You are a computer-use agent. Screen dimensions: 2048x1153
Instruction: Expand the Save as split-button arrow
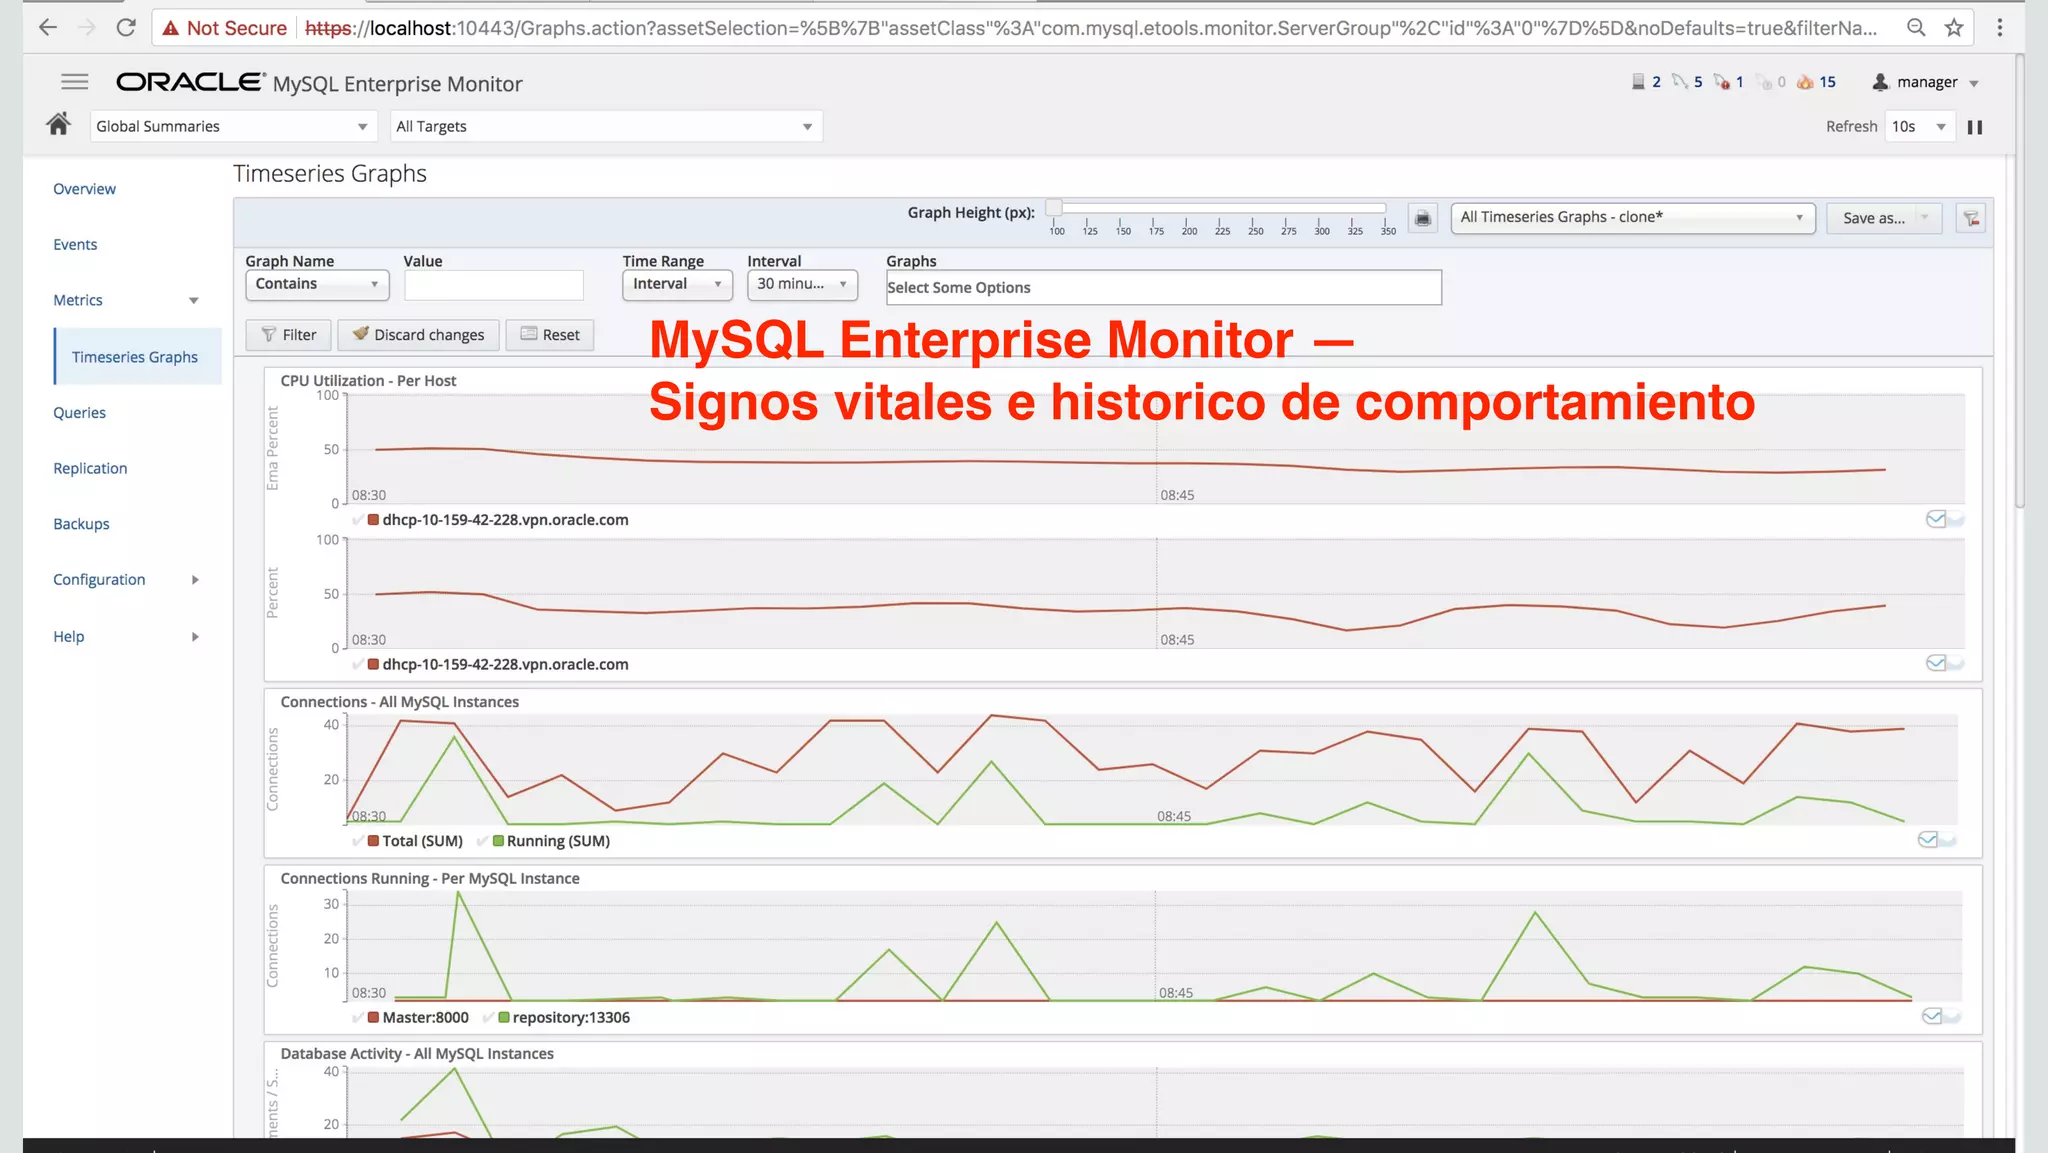pos(1924,217)
